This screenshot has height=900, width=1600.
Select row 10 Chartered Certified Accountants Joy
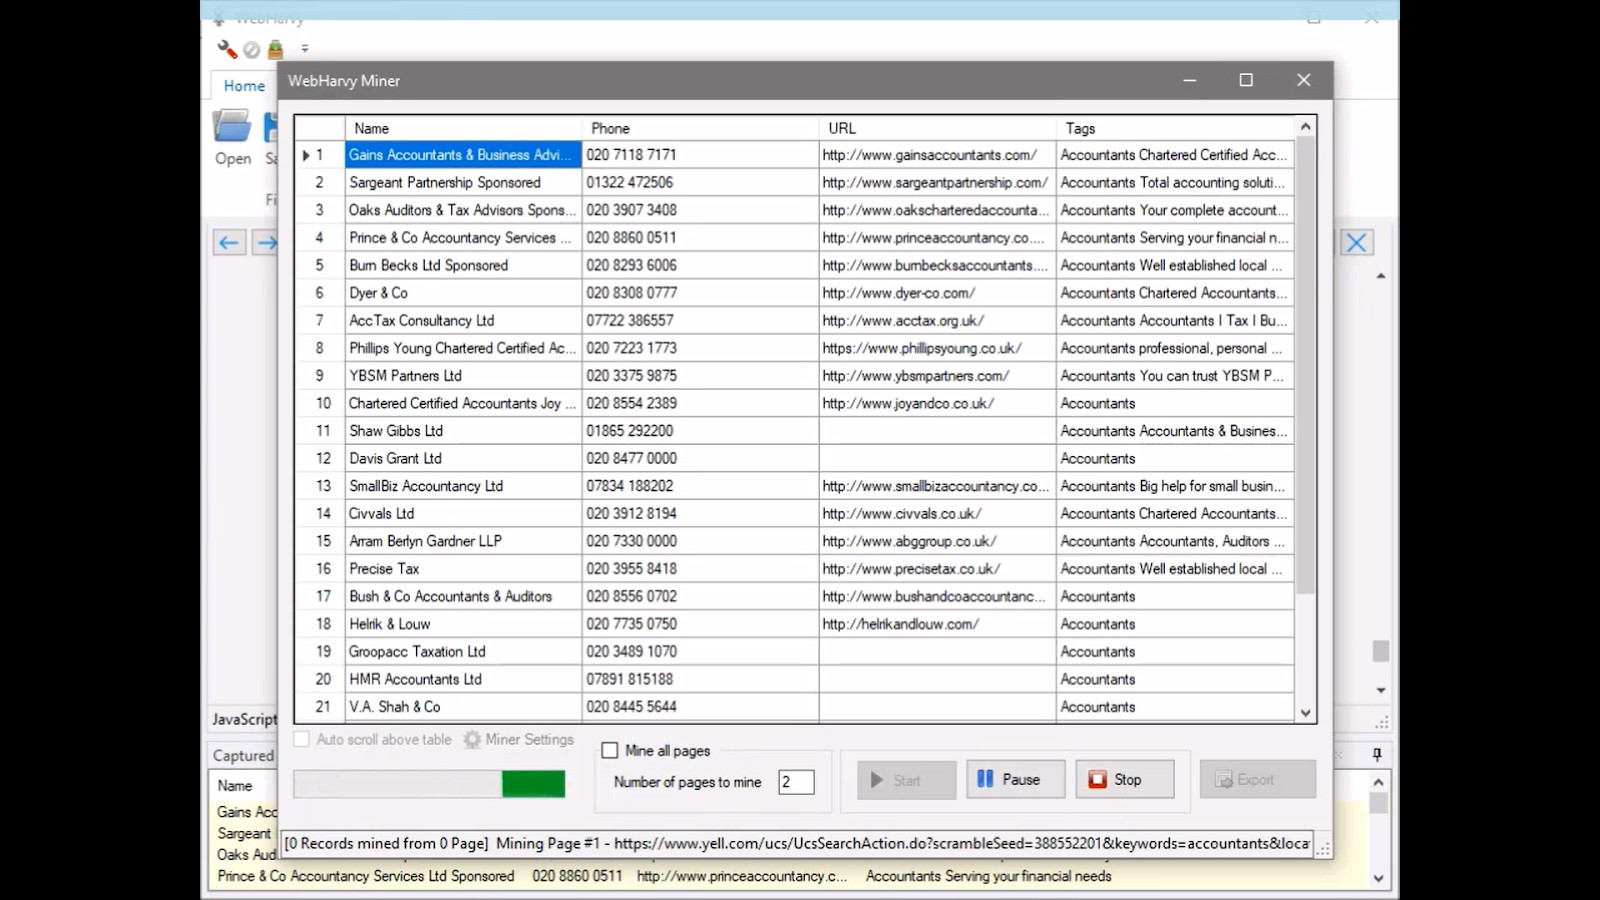point(462,403)
